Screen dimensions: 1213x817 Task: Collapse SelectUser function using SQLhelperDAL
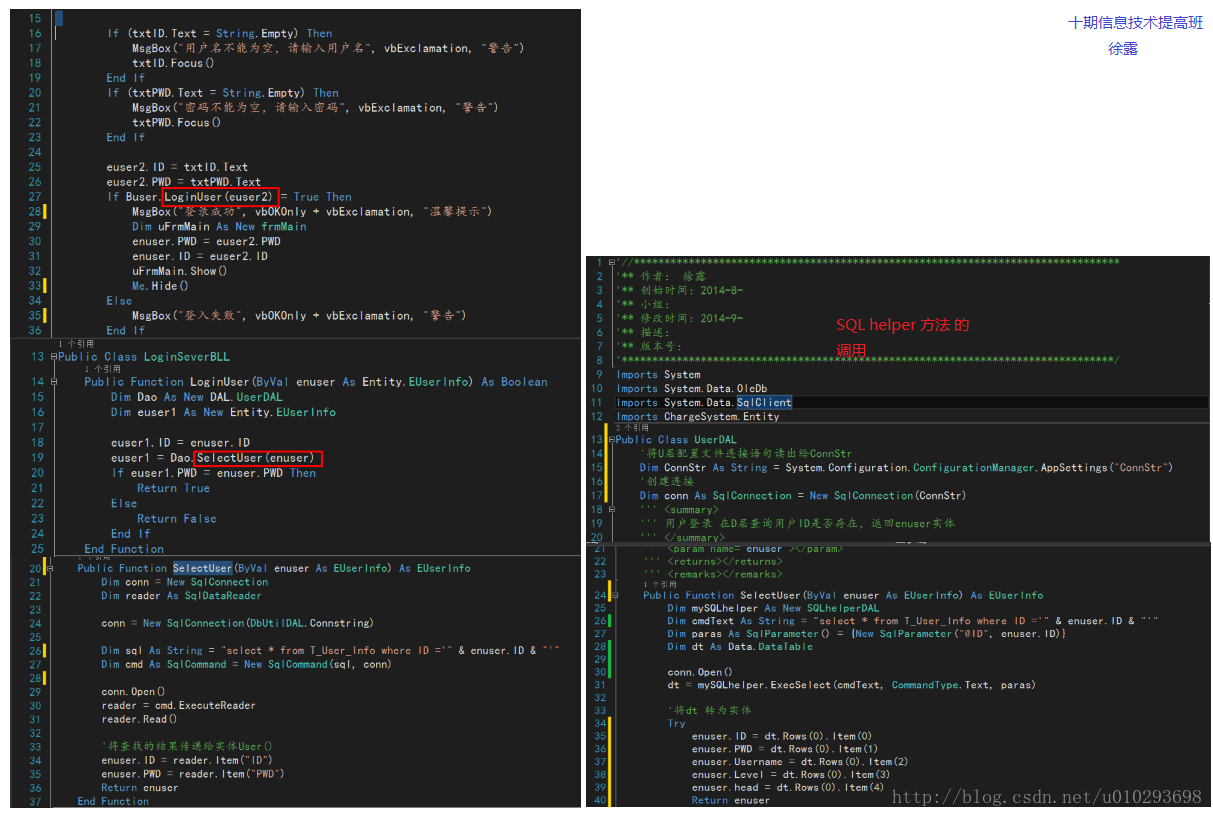(613, 595)
